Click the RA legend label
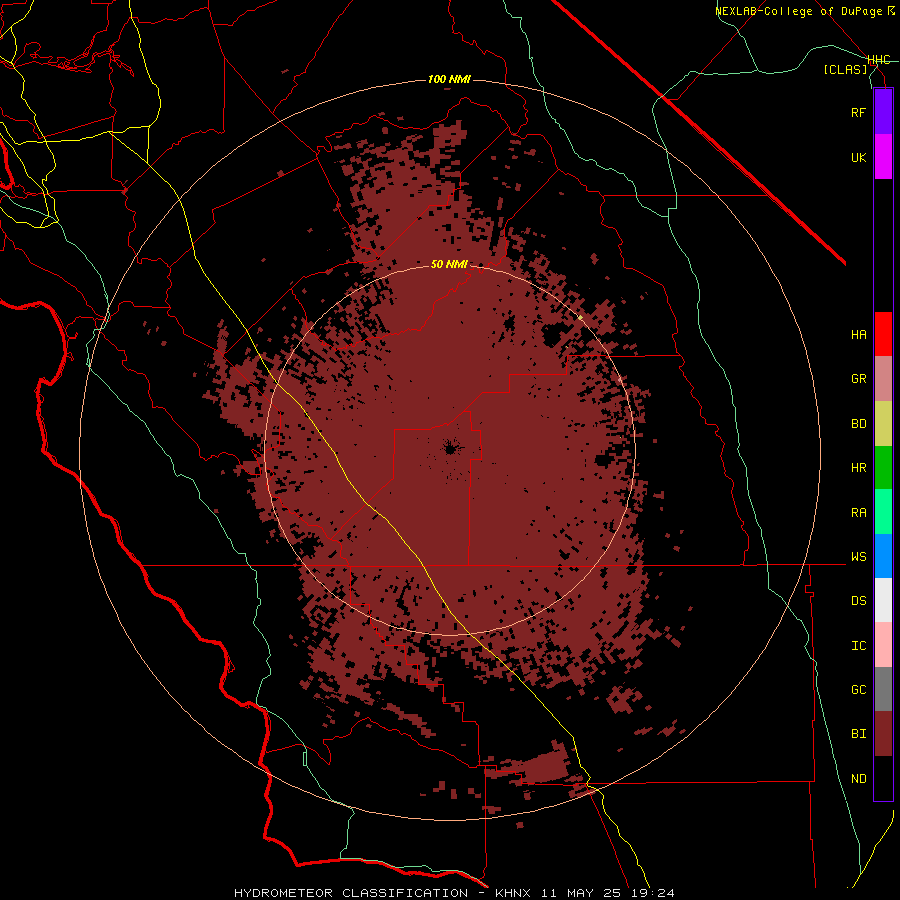Viewport: 900px width, 900px height. point(859,513)
